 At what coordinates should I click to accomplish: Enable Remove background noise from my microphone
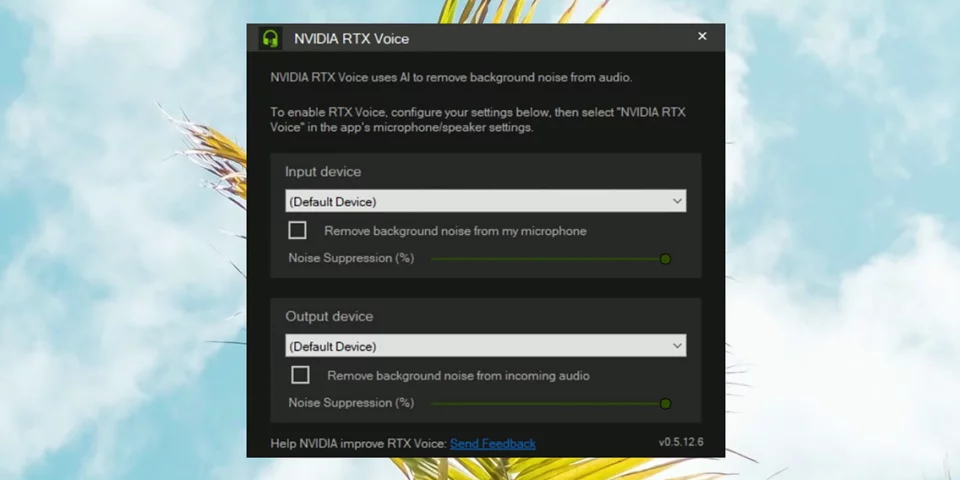(298, 230)
